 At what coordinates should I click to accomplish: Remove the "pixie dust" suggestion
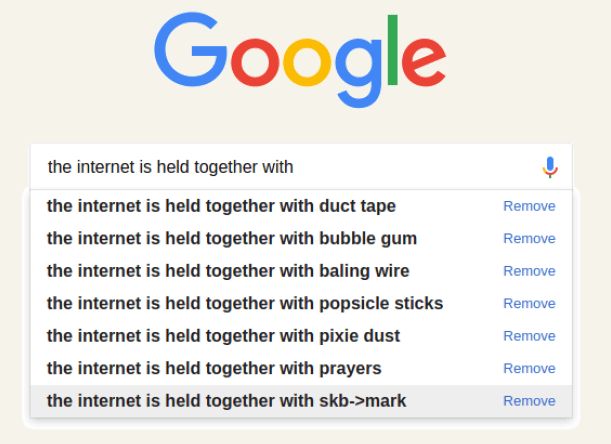(x=529, y=336)
